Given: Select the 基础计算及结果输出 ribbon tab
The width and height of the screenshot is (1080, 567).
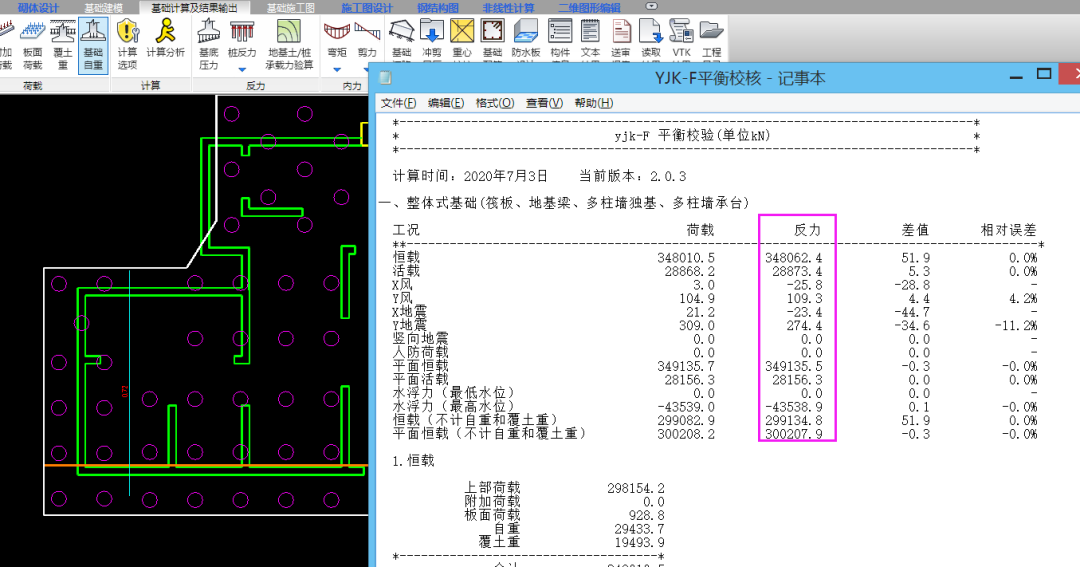Looking at the screenshot, I should tap(194, 8).
